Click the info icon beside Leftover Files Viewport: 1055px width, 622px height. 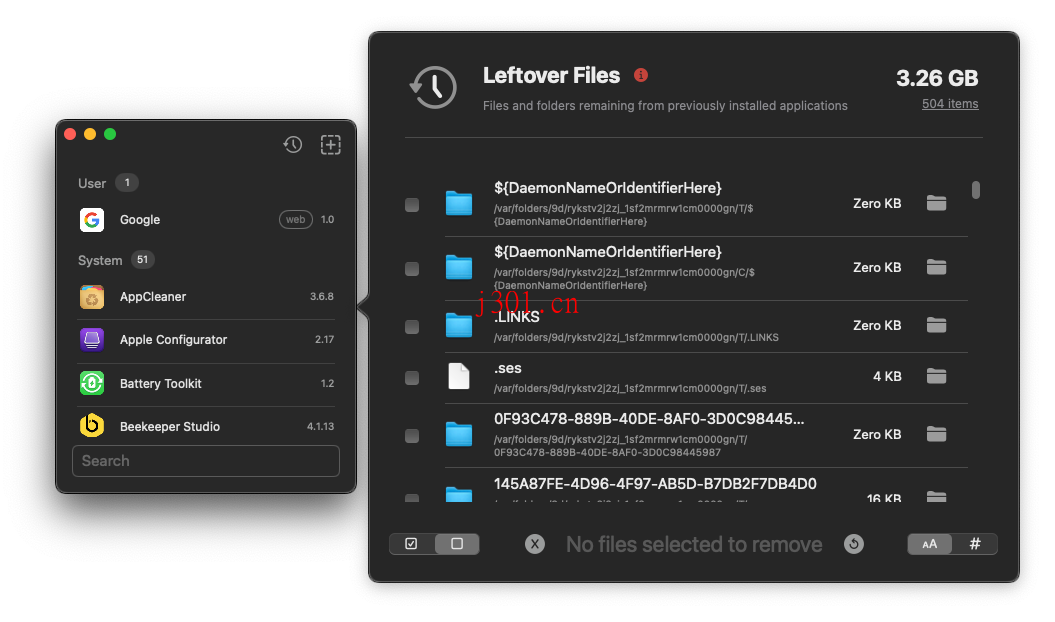point(641,75)
